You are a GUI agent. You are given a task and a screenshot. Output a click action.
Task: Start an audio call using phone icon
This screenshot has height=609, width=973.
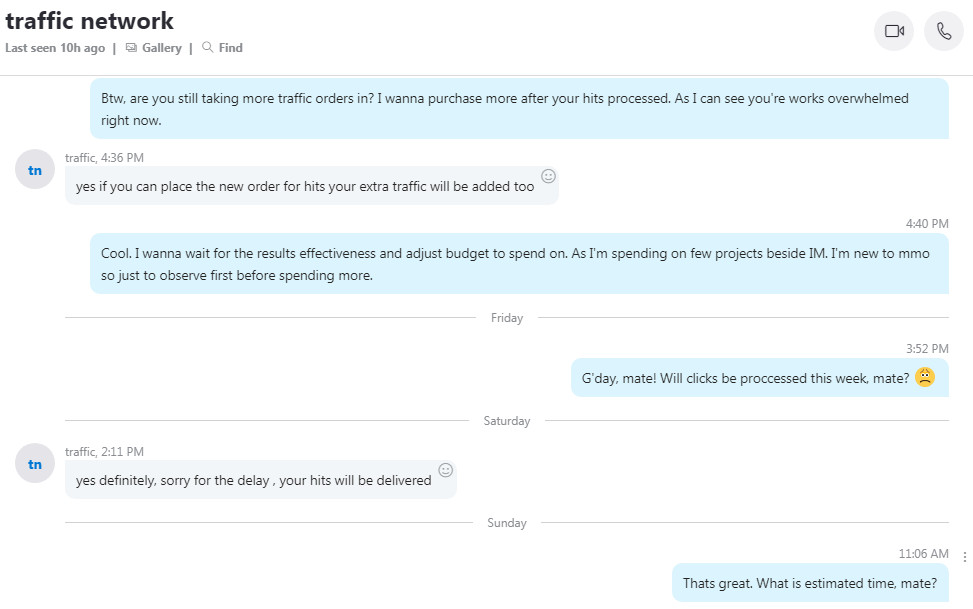[x=943, y=31]
